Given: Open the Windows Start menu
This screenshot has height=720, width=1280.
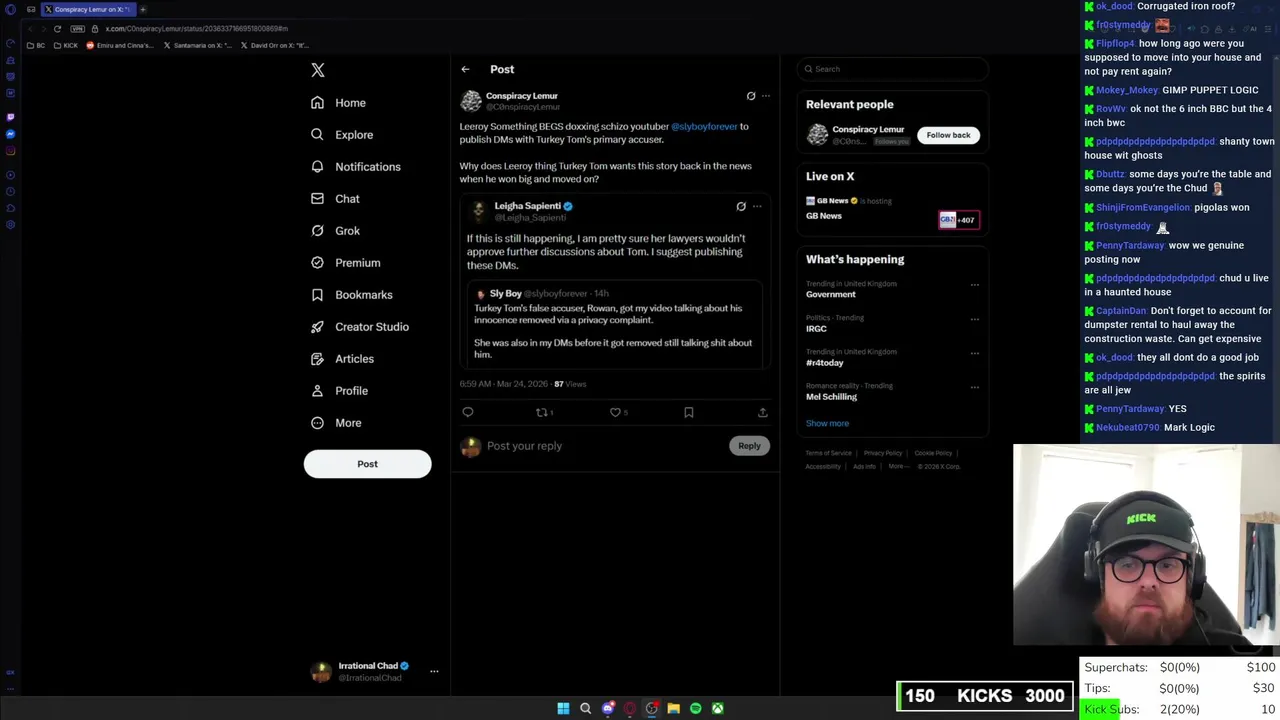Looking at the screenshot, I should tap(563, 708).
